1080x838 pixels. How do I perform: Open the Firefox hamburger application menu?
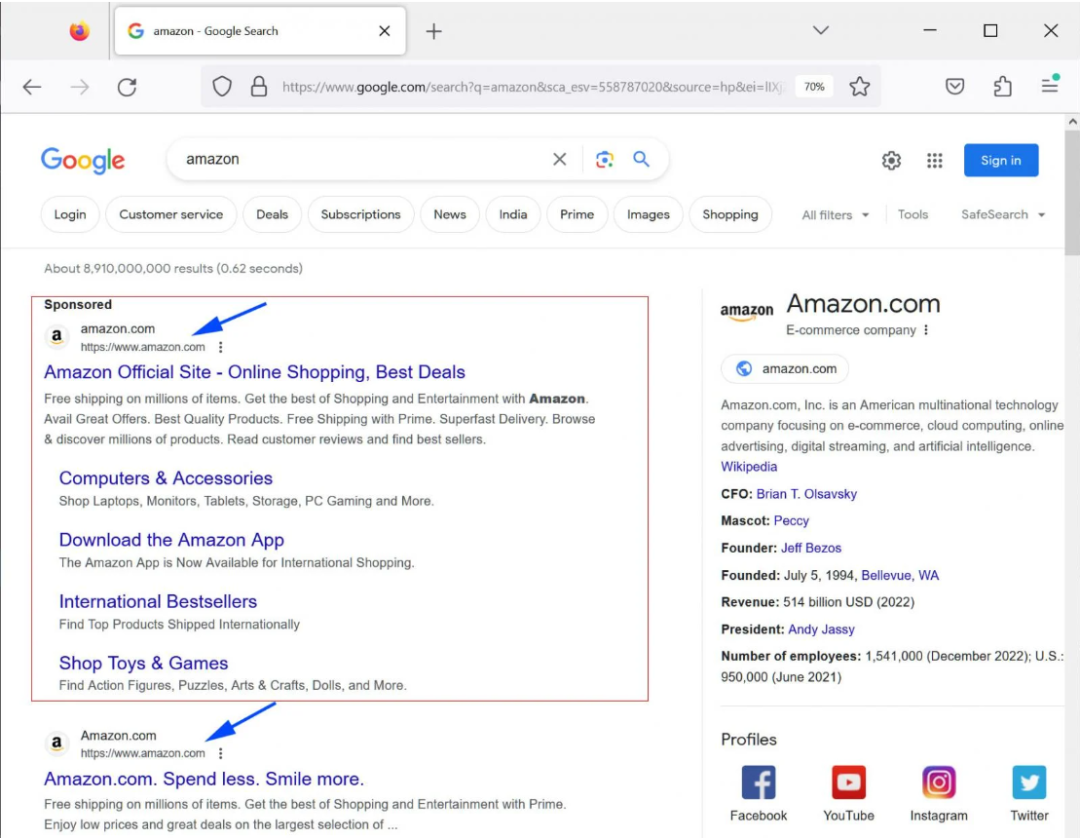point(1050,85)
